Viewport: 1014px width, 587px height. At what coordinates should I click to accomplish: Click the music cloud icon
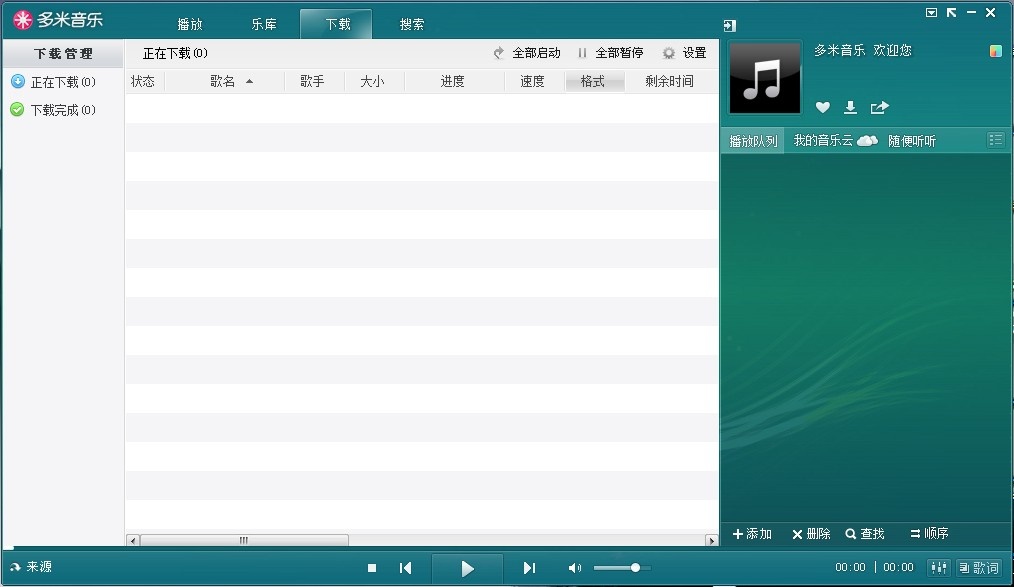click(867, 140)
